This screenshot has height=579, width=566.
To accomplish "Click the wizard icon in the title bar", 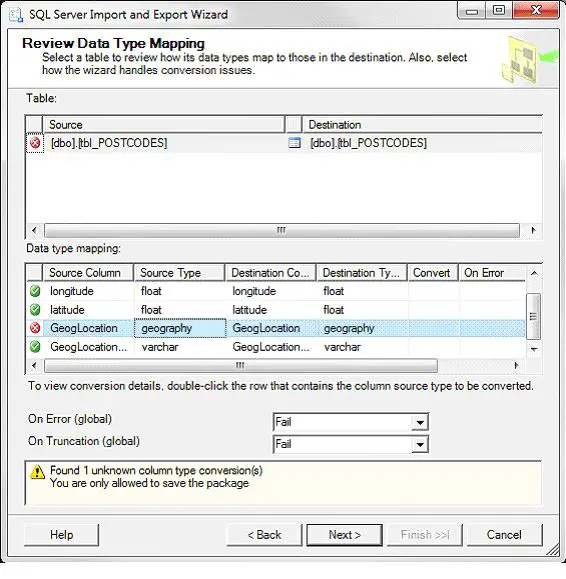I will (x=16, y=15).
